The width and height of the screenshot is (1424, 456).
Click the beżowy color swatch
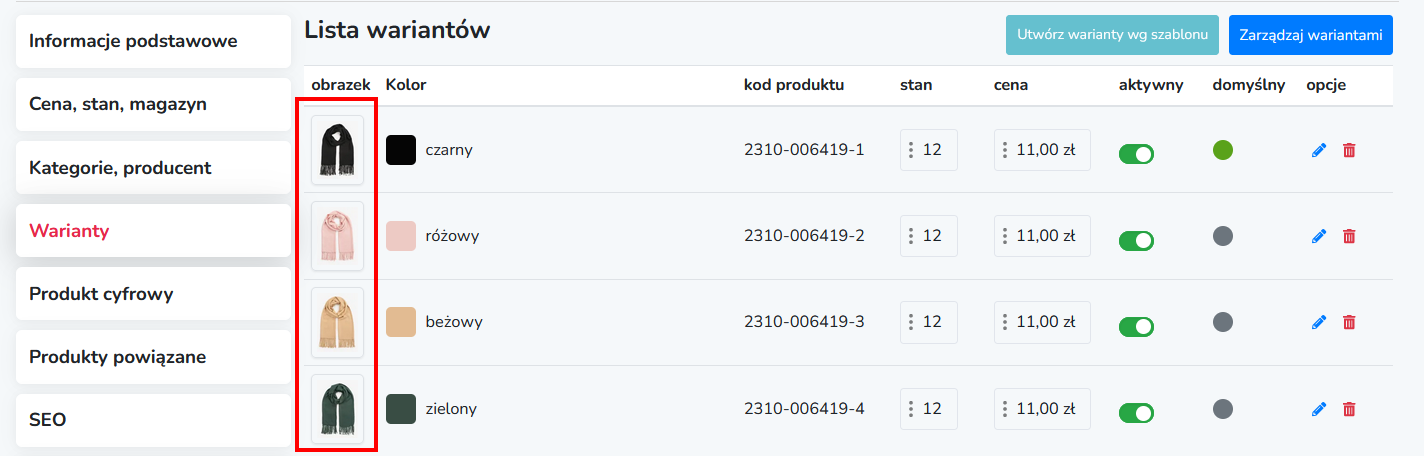click(401, 322)
